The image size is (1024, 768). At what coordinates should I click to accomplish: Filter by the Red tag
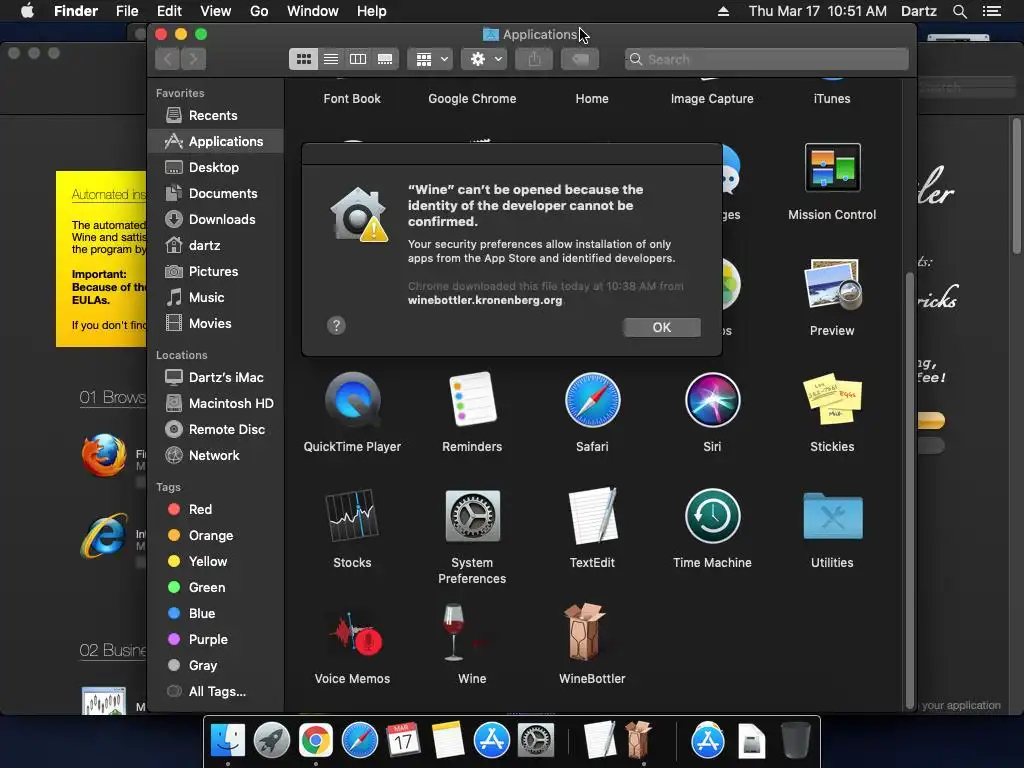[x=216, y=509]
